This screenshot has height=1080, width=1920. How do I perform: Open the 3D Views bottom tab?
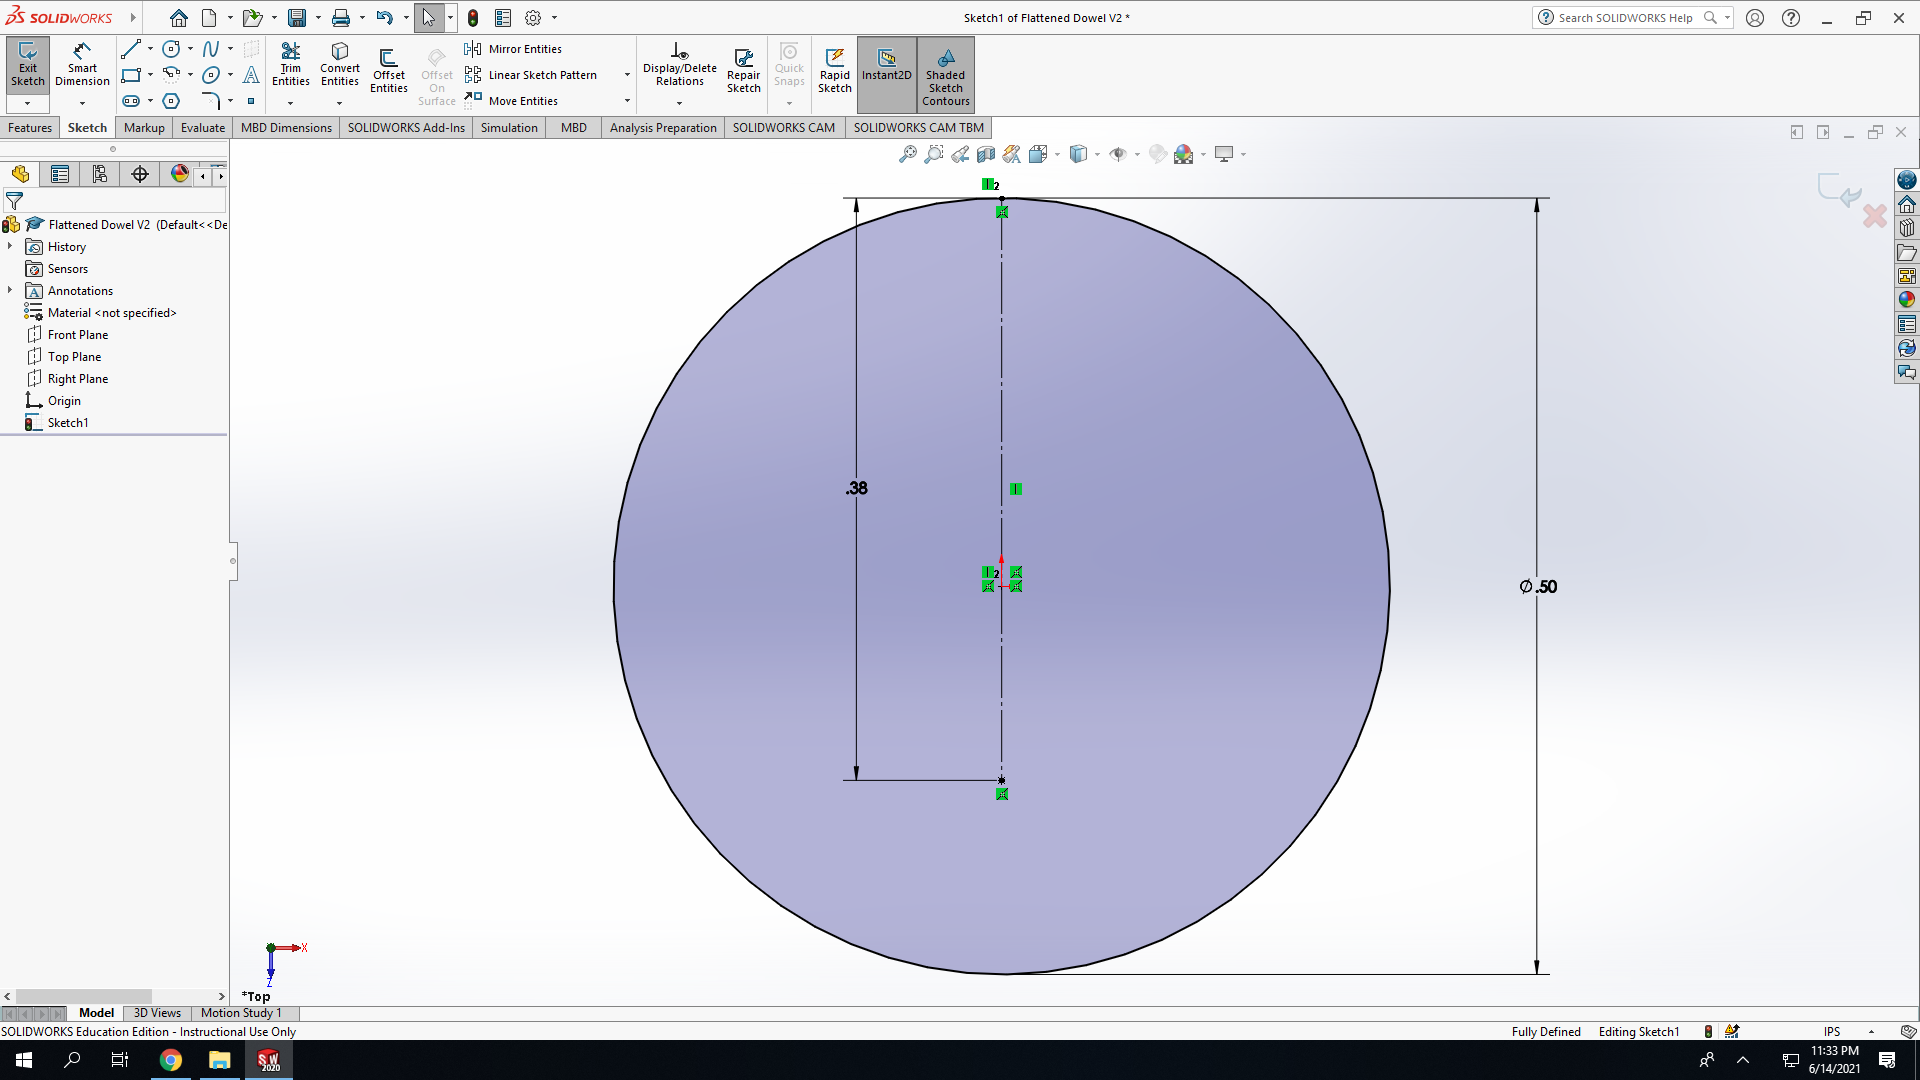coord(158,1013)
